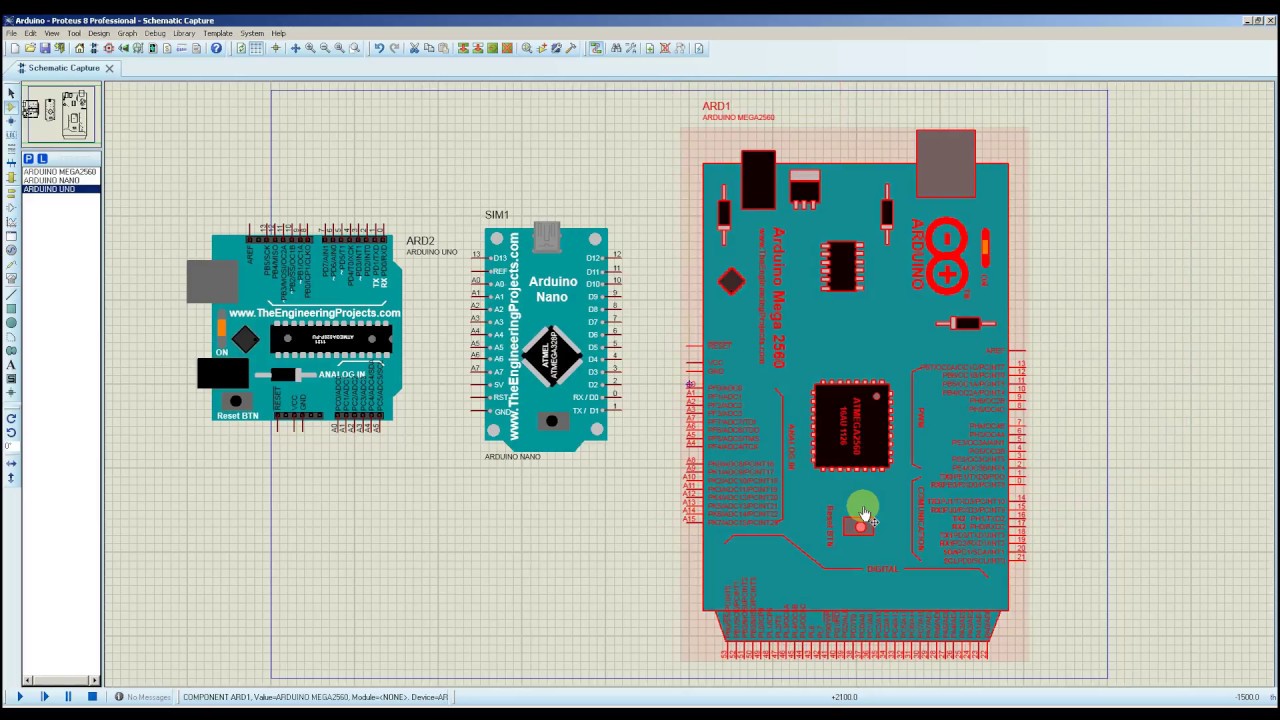
Task: Zoom in using the magnifier plus
Action: click(310, 48)
